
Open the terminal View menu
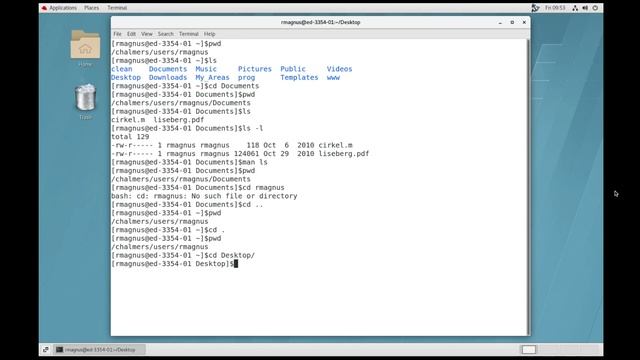tap(147, 34)
